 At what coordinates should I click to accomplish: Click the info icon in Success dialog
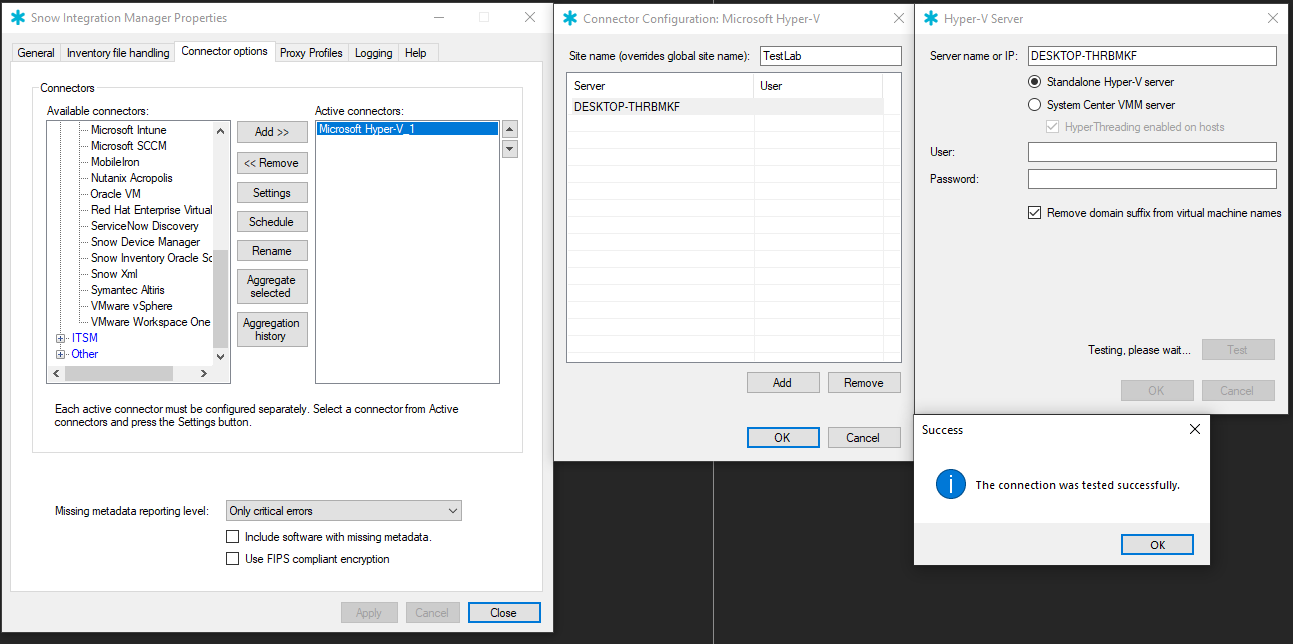(950, 485)
